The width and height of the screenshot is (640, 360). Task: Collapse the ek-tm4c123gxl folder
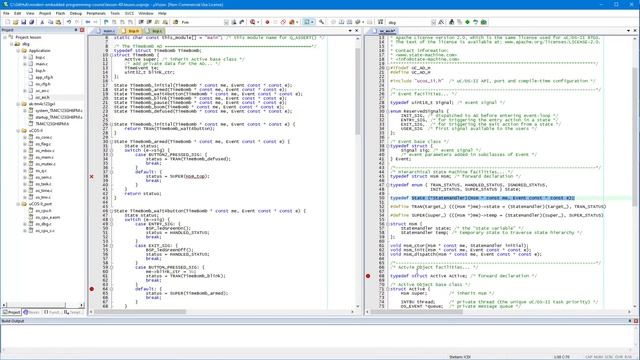[x=18, y=104]
